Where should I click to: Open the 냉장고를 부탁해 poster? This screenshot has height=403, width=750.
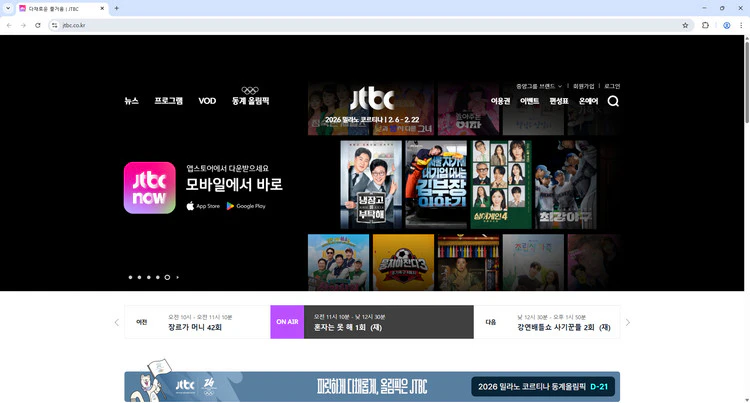371,184
